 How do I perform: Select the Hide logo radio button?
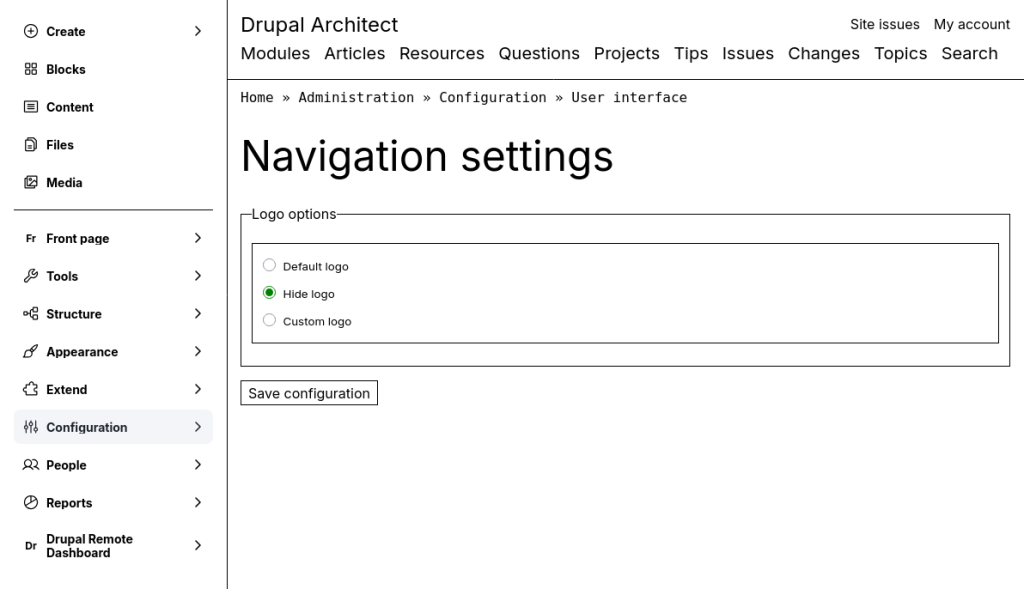[269, 293]
